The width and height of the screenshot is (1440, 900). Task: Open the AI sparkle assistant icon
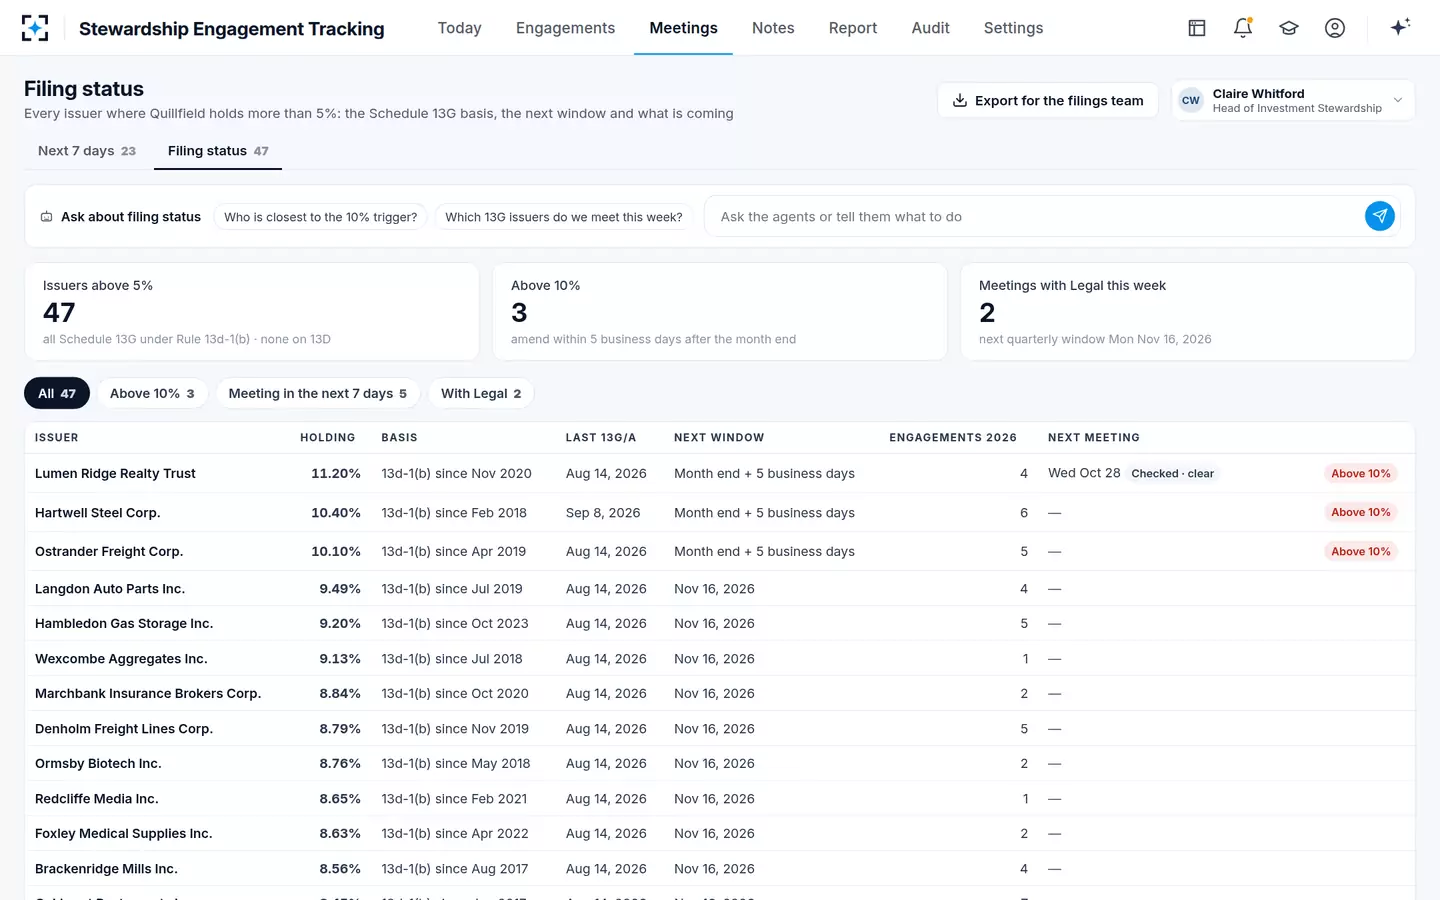(1400, 27)
